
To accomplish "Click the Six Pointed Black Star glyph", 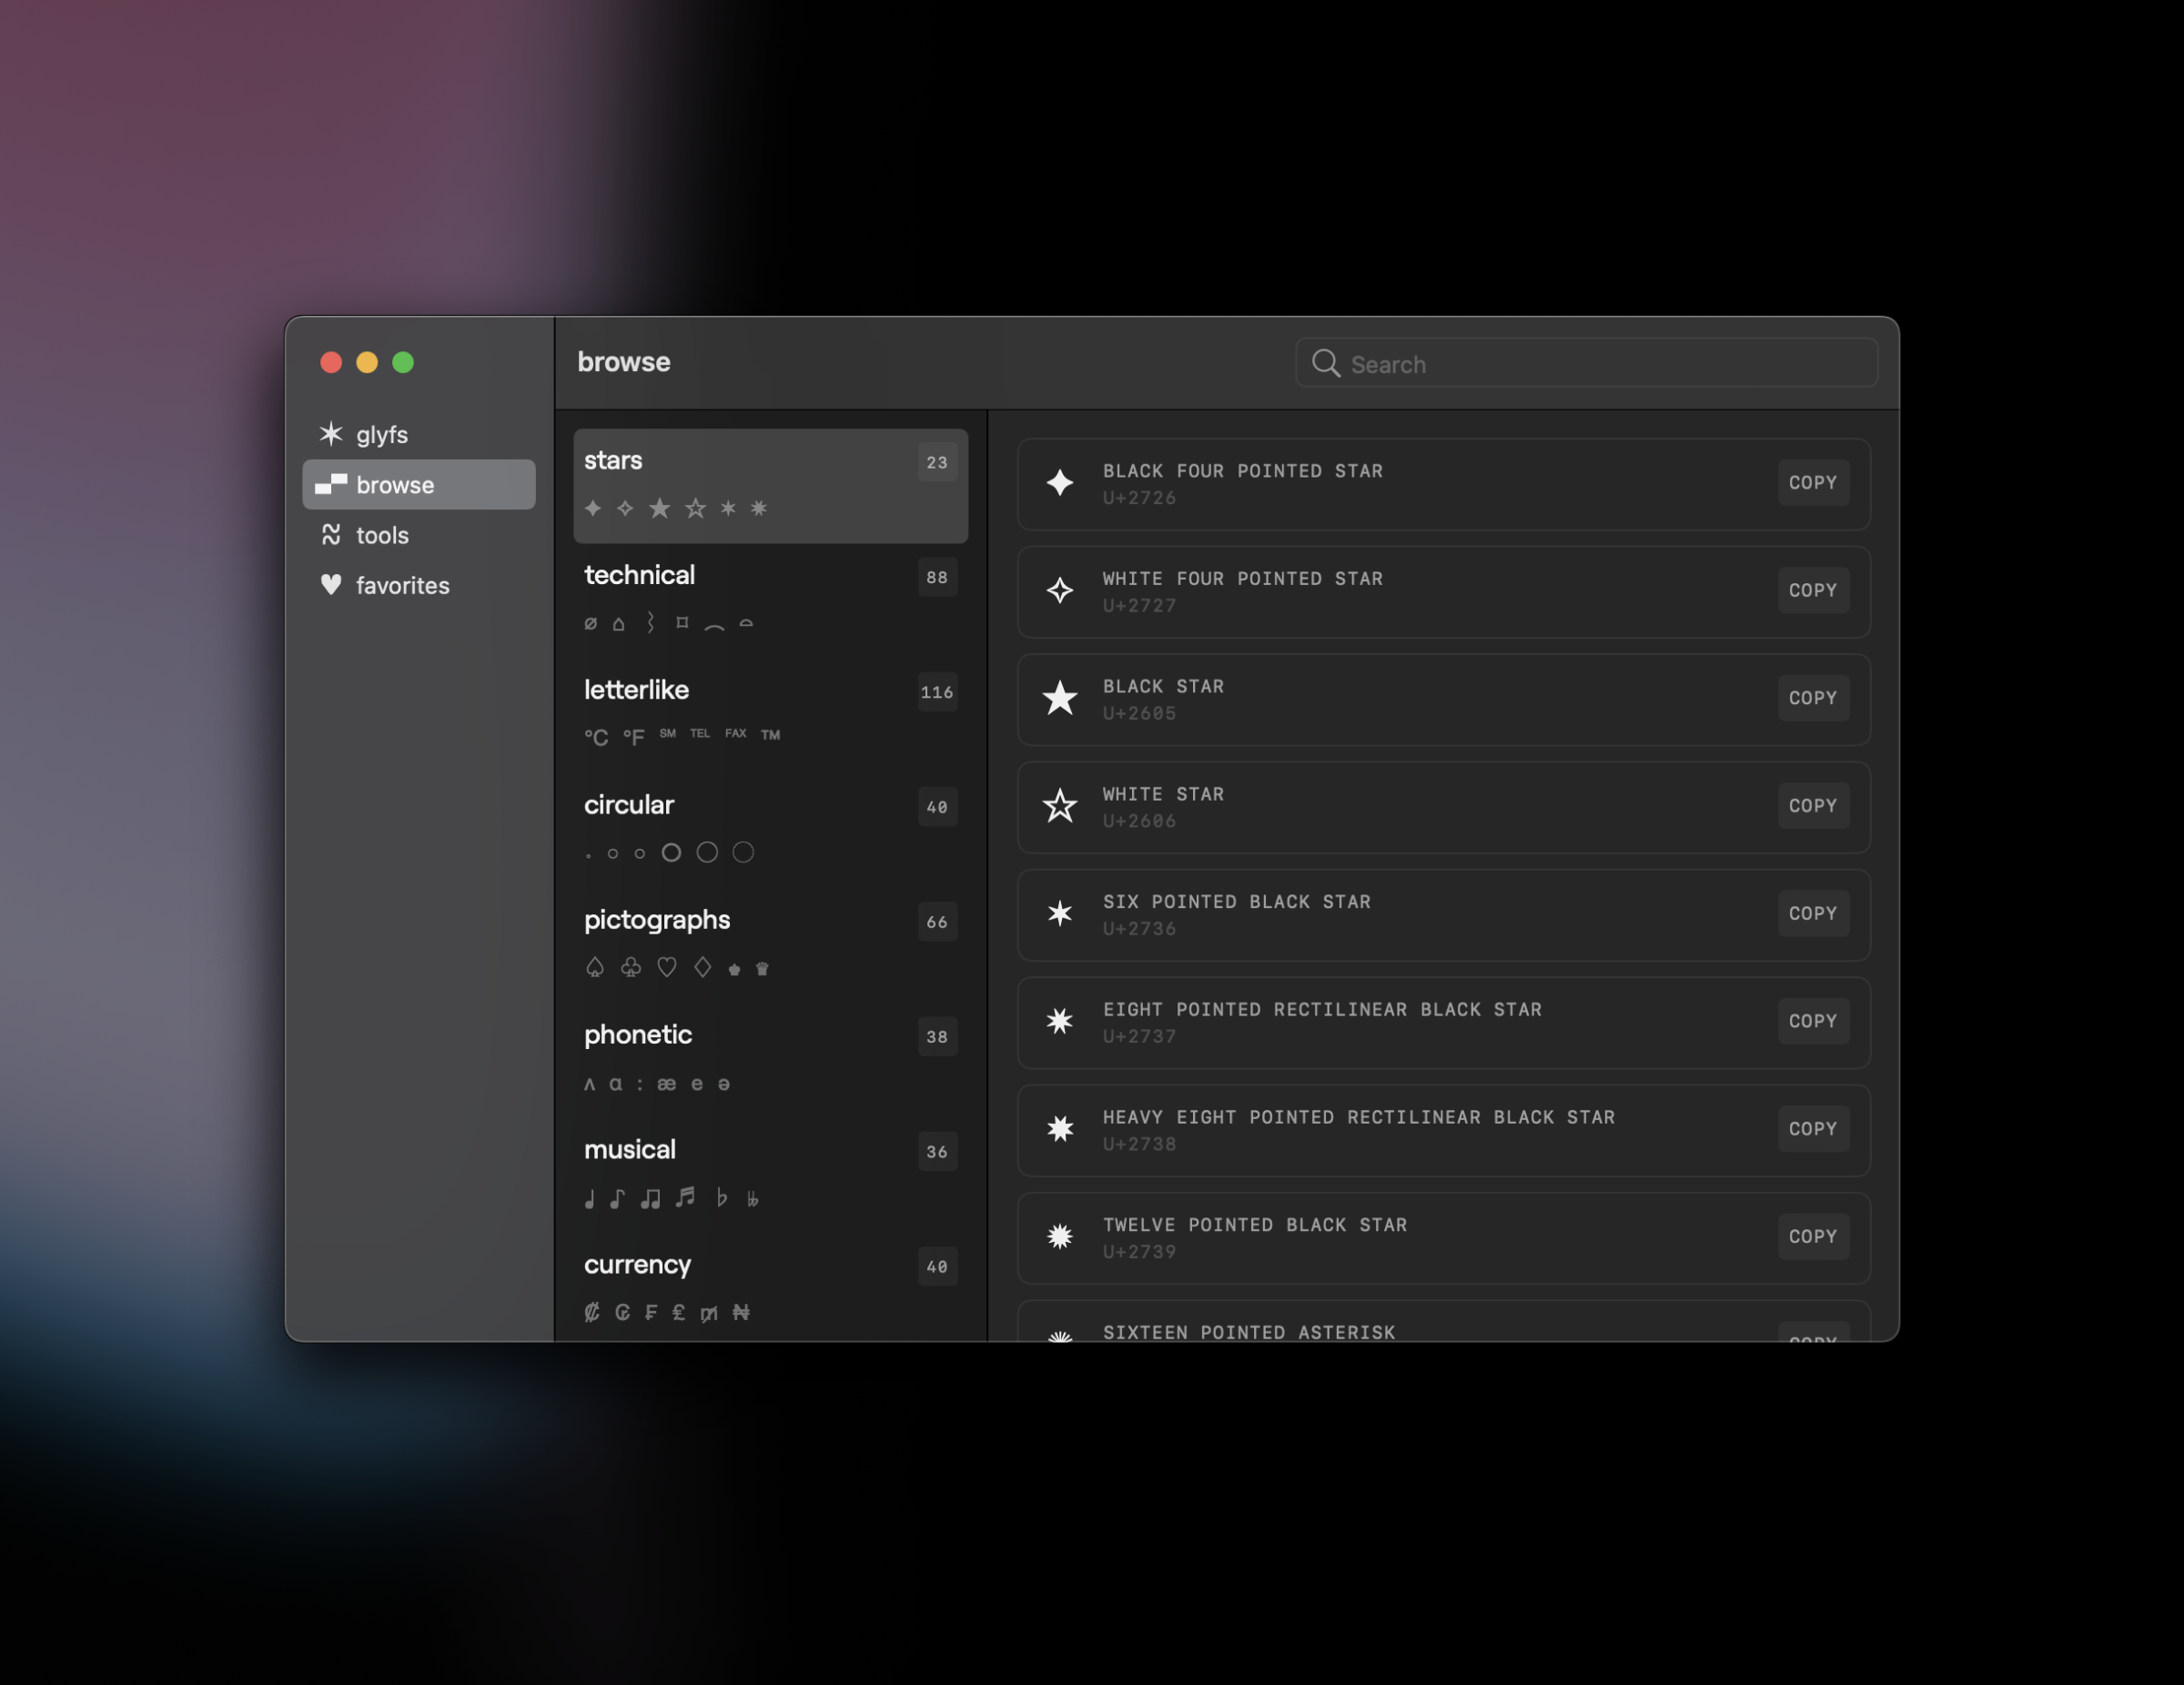I will pyautogui.click(x=1059, y=914).
